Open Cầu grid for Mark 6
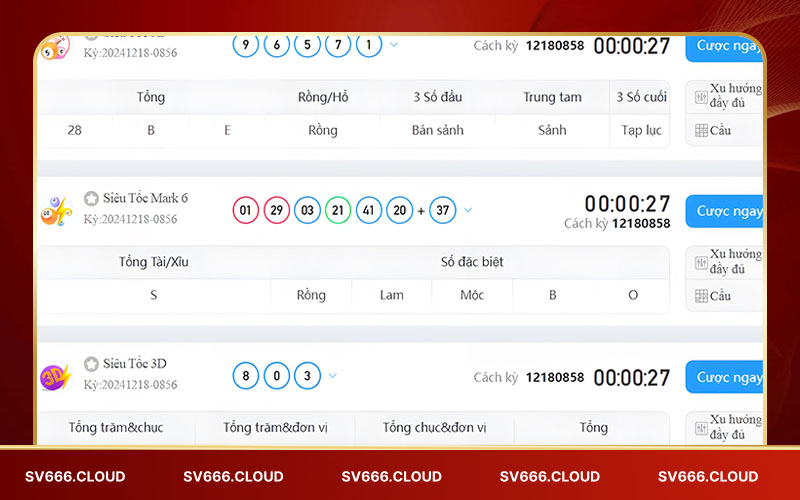This screenshot has height=500, width=800. [x=713, y=296]
